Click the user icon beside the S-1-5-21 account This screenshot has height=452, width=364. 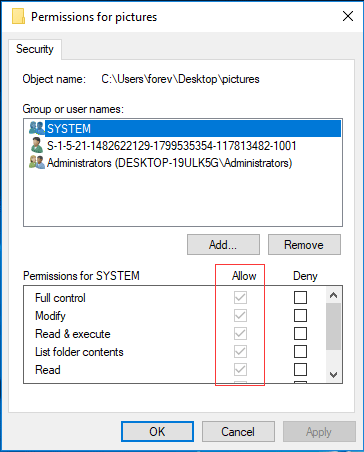[36, 145]
